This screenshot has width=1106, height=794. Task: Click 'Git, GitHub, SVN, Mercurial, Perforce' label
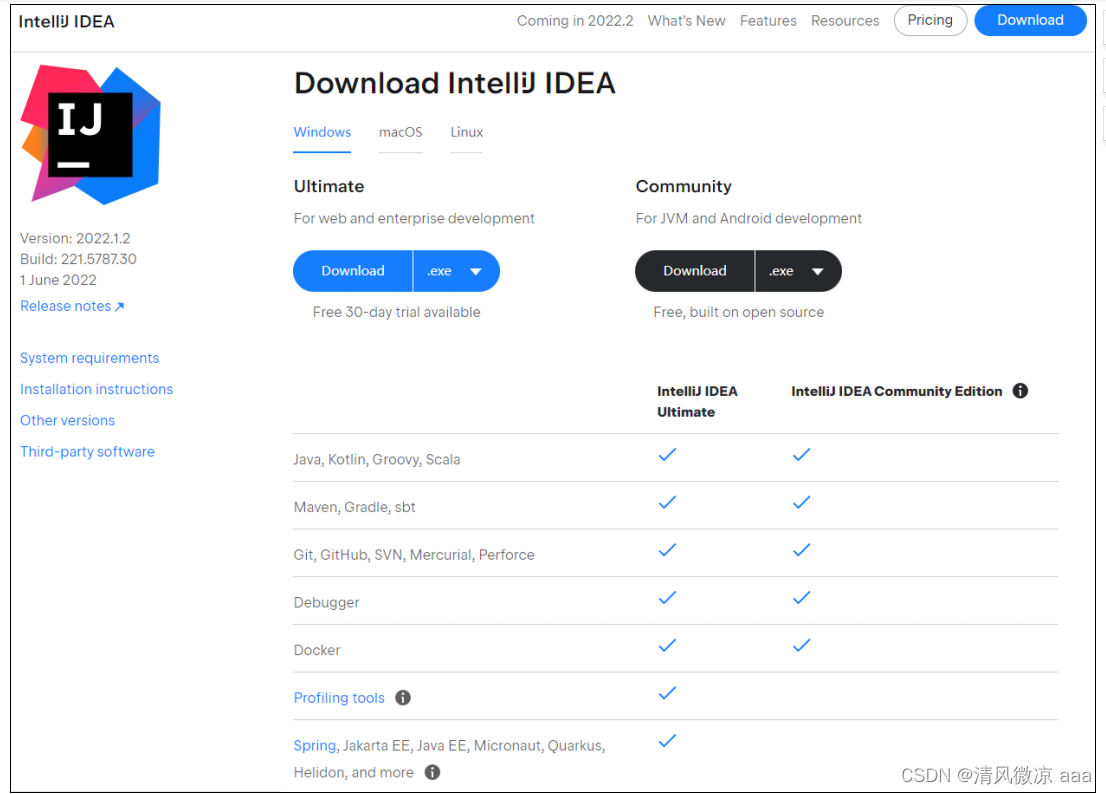[x=414, y=555]
